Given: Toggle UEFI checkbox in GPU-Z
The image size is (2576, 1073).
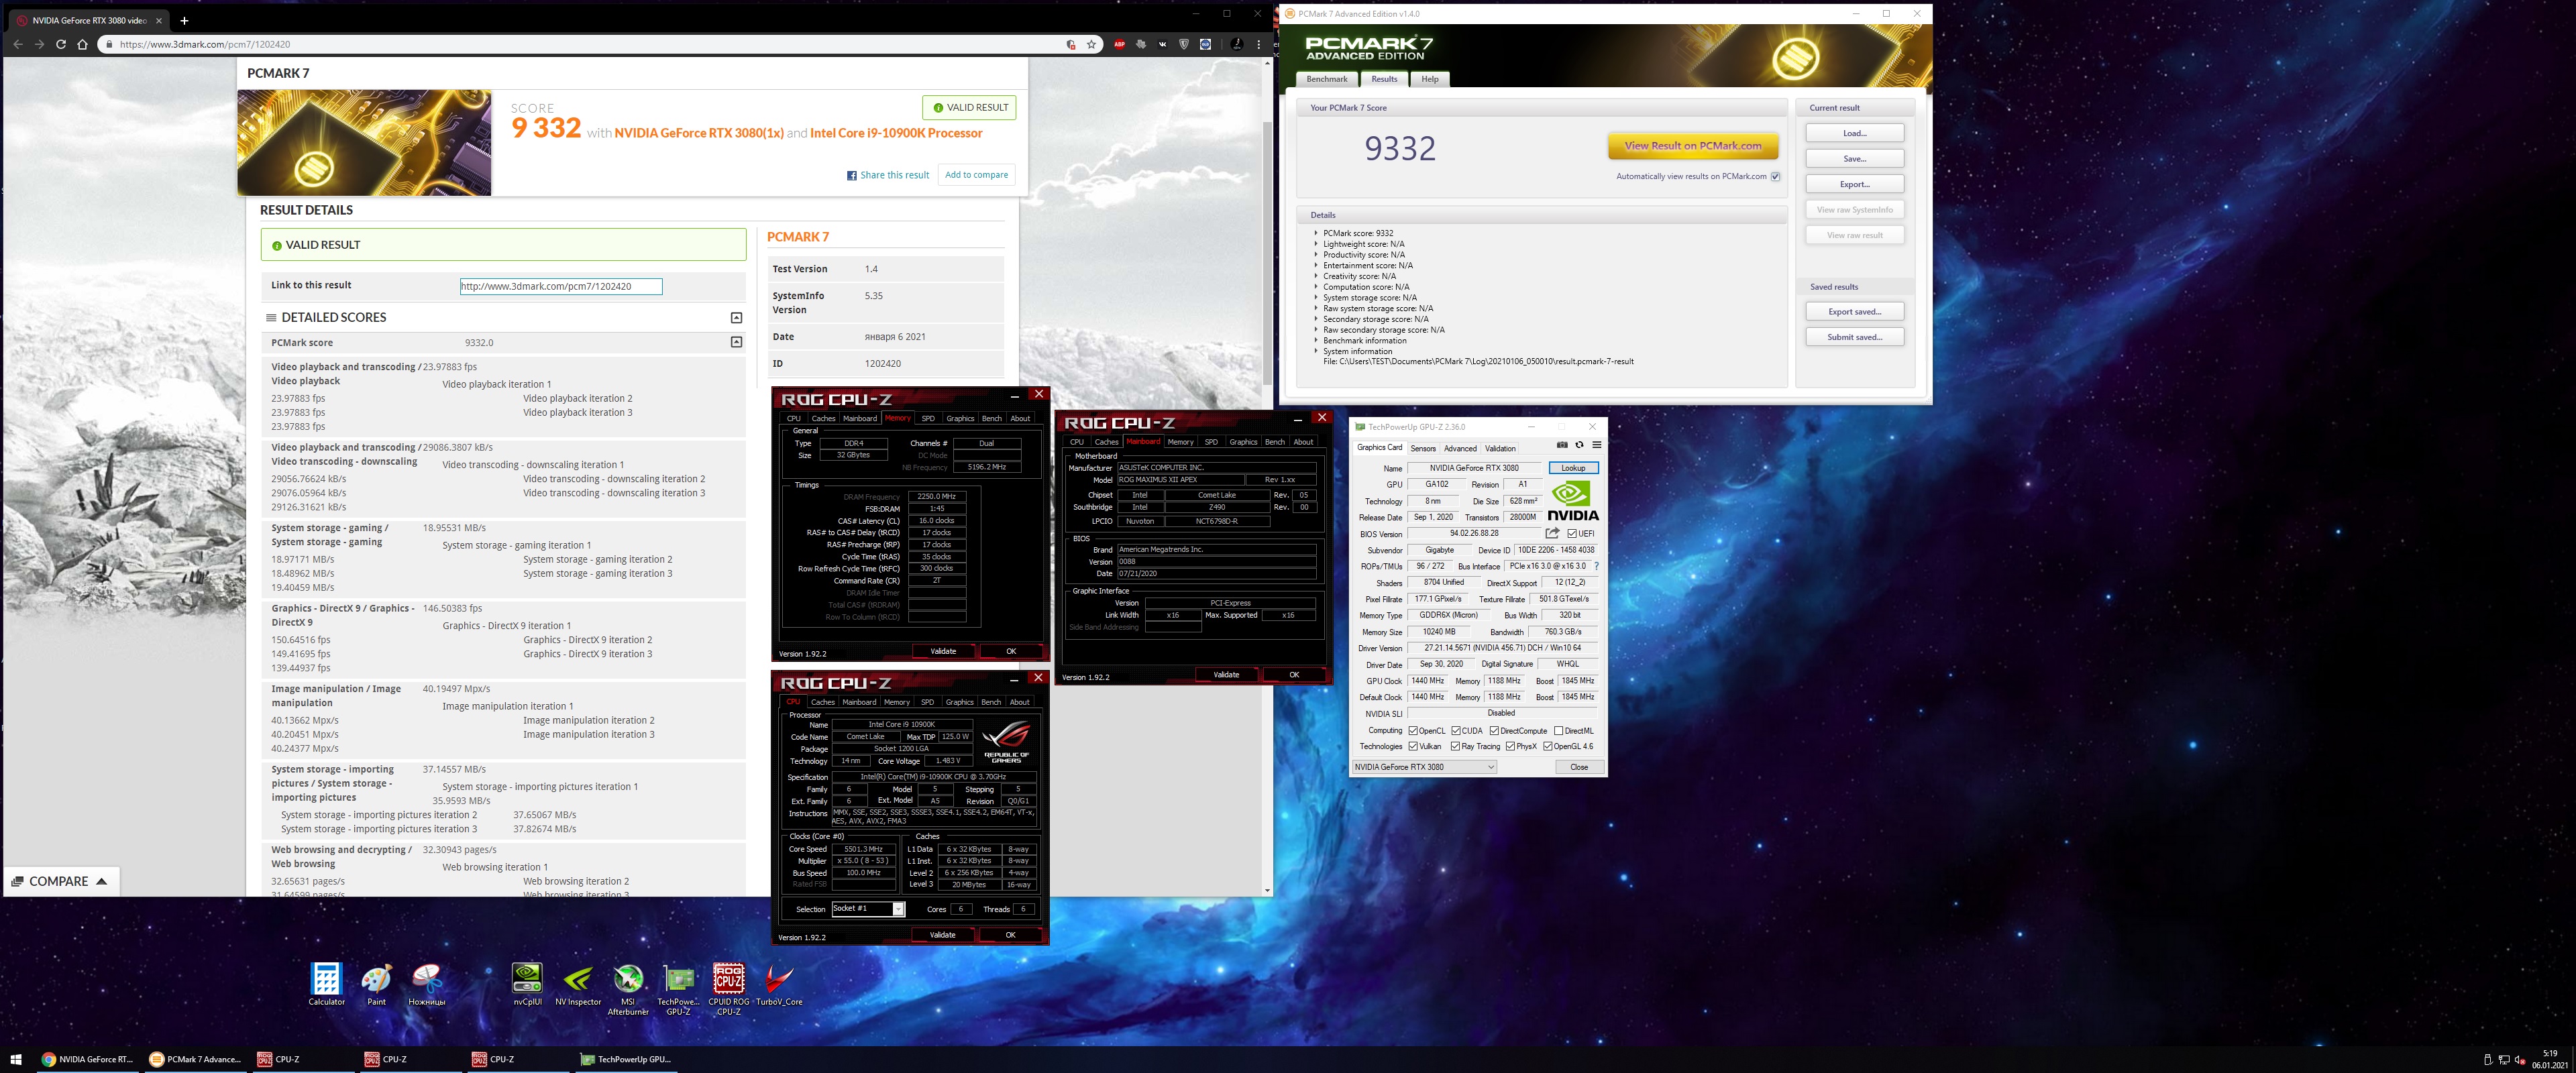Looking at the screenshot, I should pos(1573,533).
